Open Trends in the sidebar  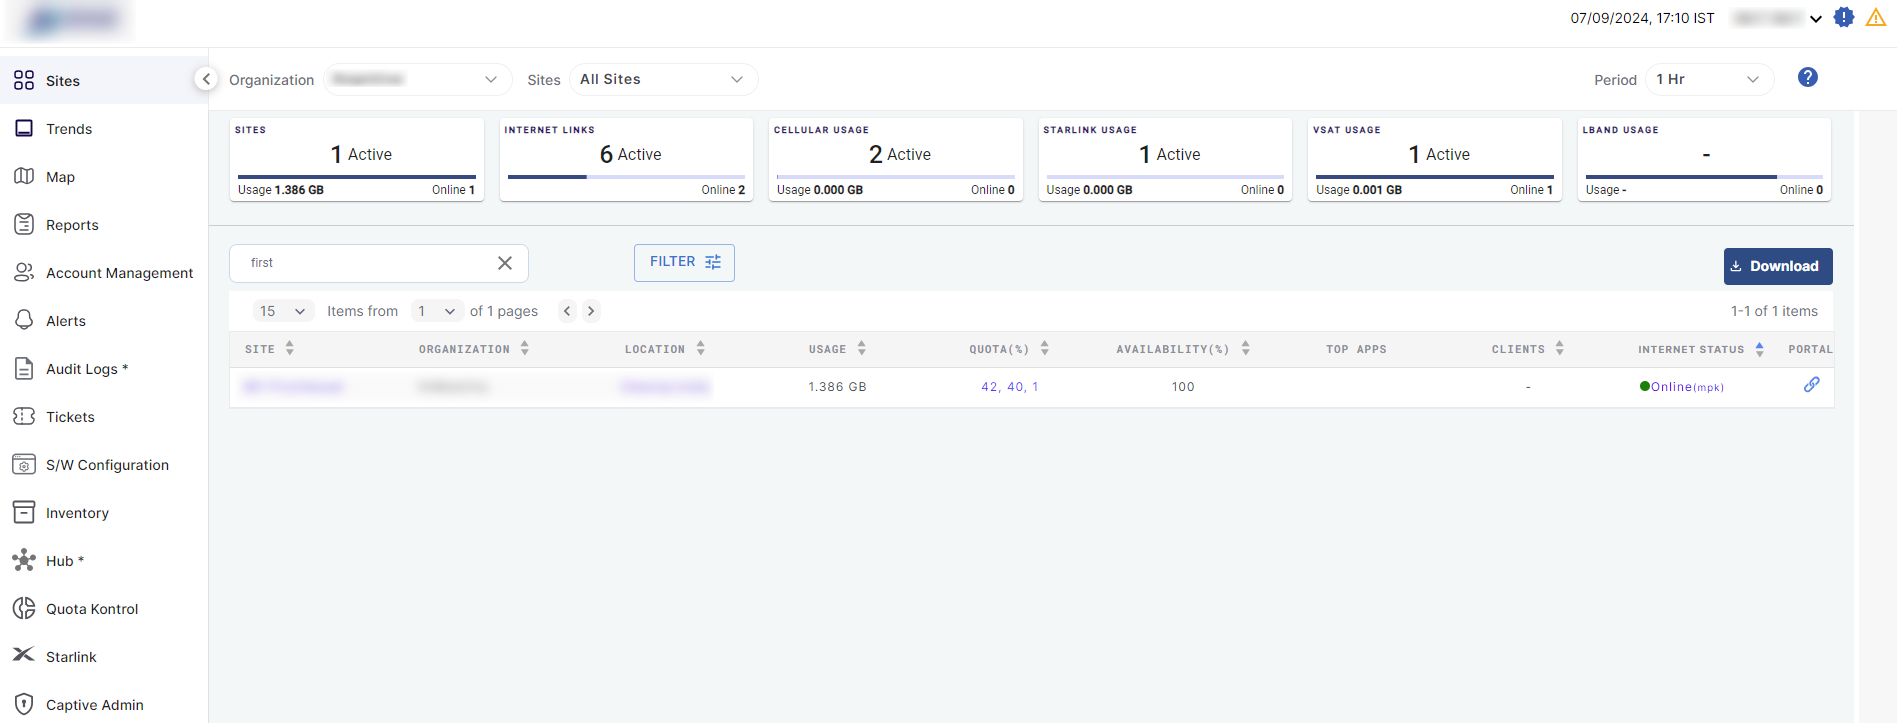point(69,129)
